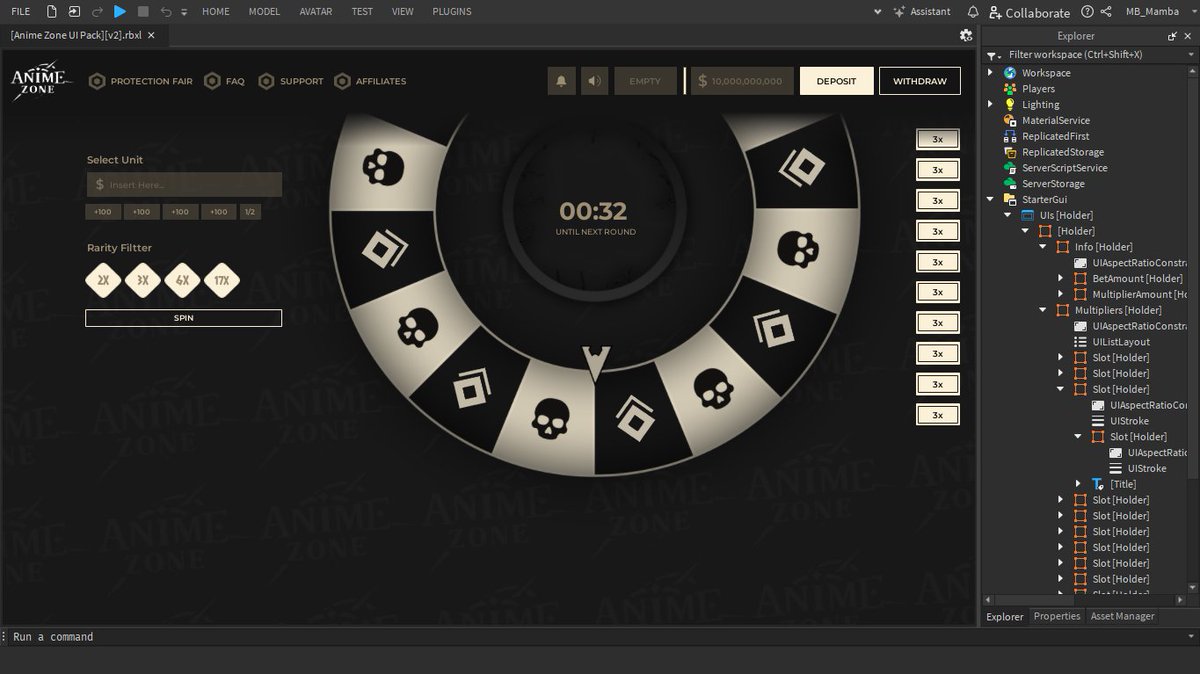Pop out the Explorer panel
This screenshot has height=674, width=1200.
pyautogui.click(x=1172, y=36)
